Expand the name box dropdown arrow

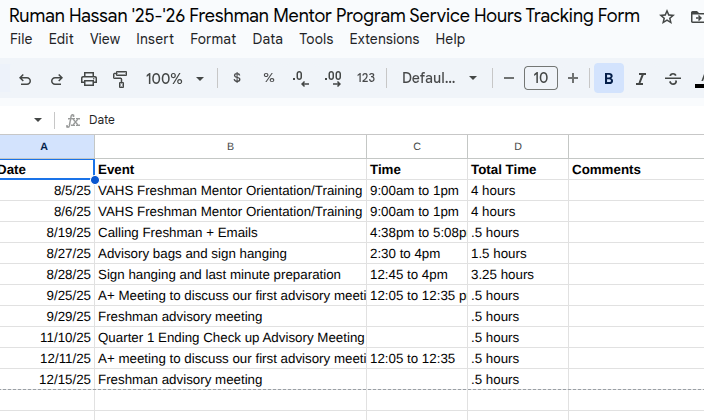point(38,120)
